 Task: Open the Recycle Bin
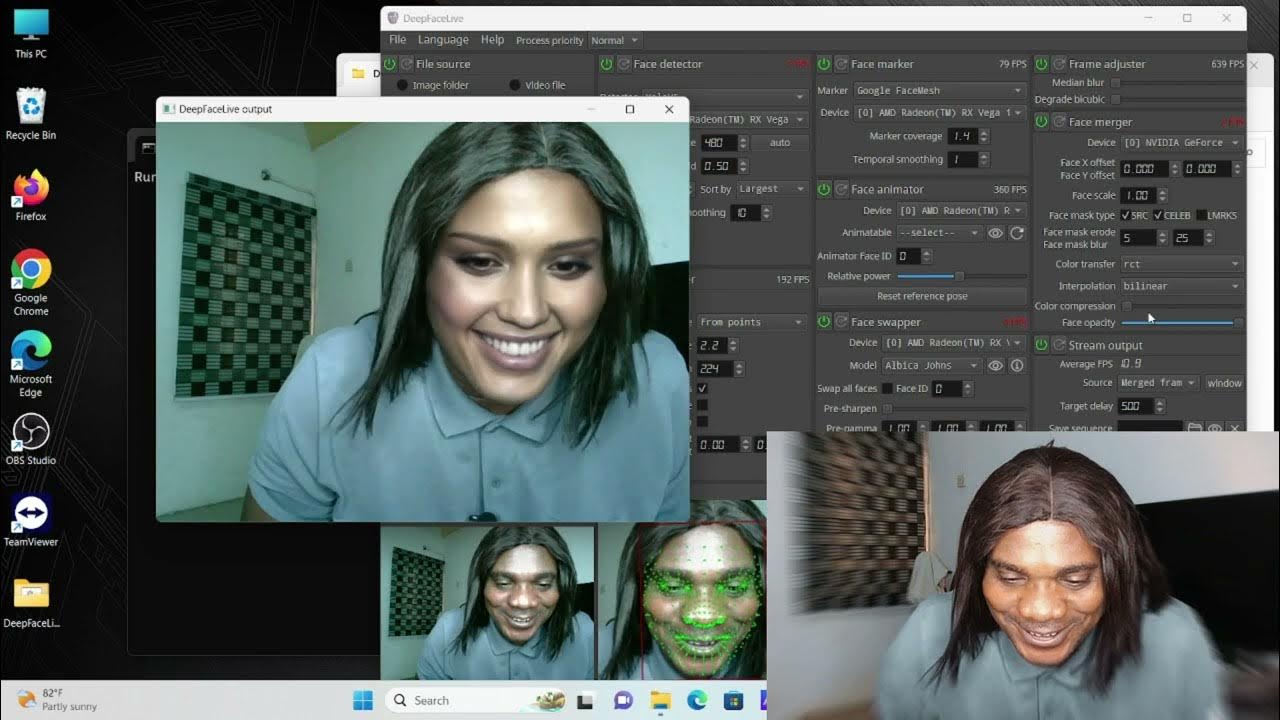[x=31, y=113]
